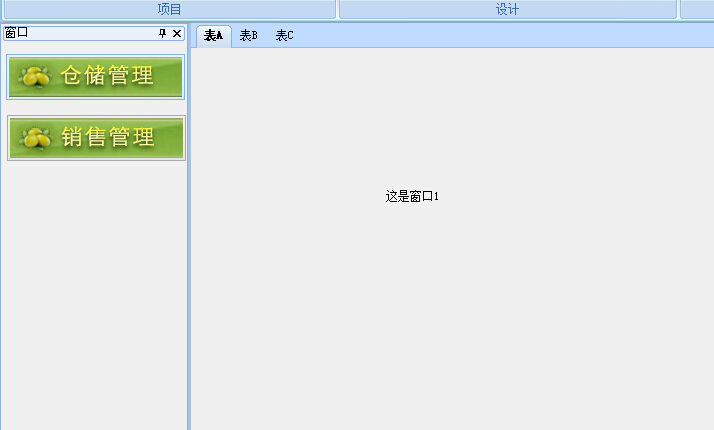Switch to the 表A tab
Viewport: 714px width, 430px height.
point(214,36)
